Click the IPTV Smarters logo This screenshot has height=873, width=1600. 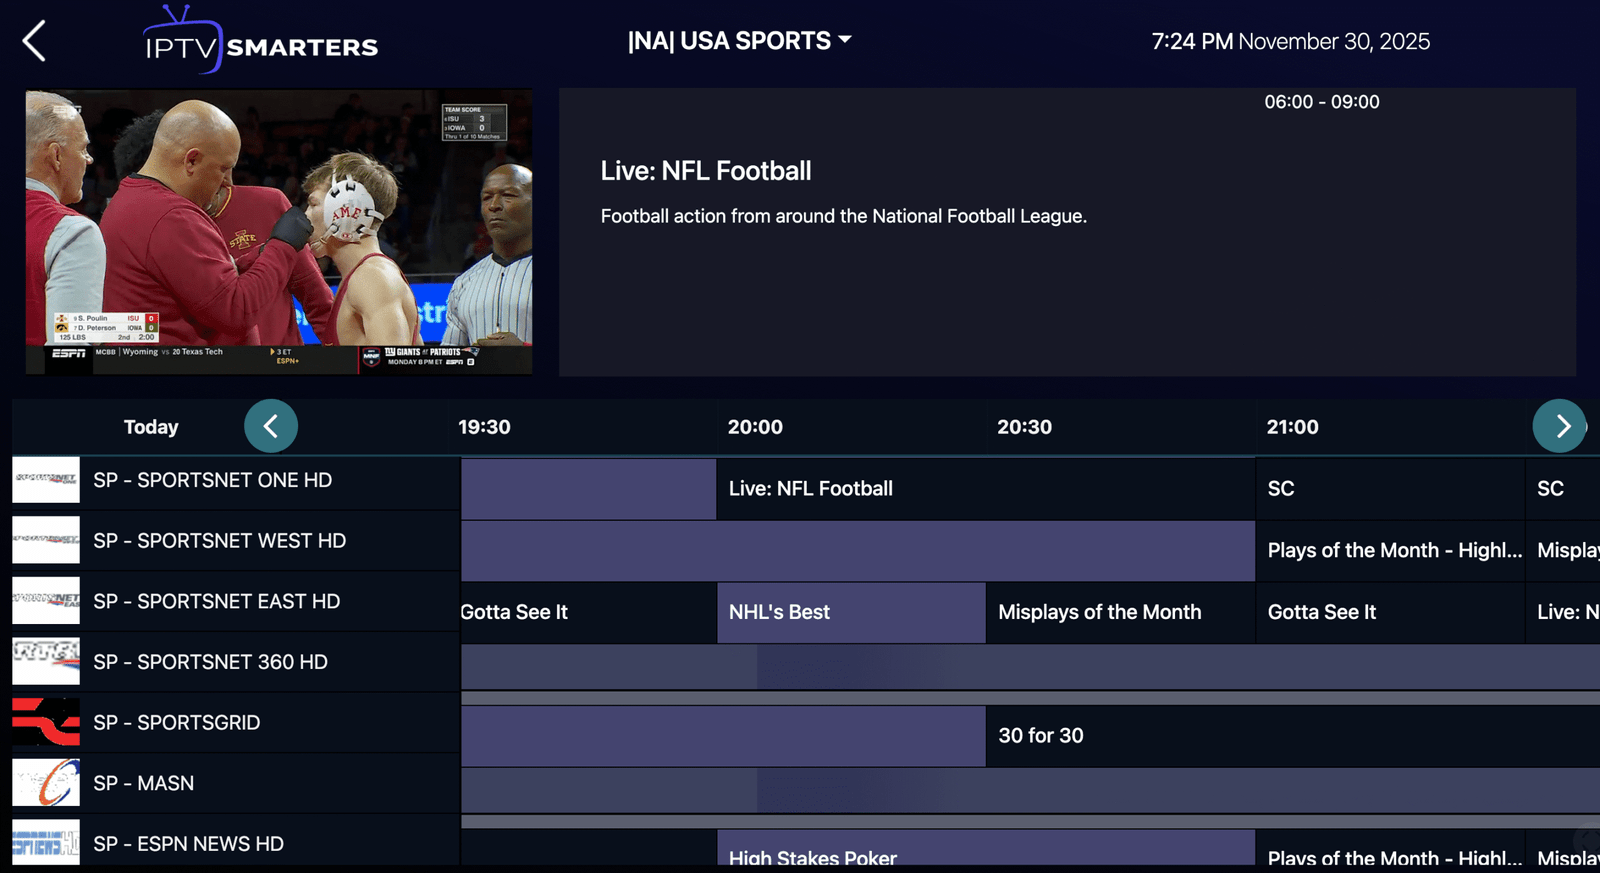[260, 42]
